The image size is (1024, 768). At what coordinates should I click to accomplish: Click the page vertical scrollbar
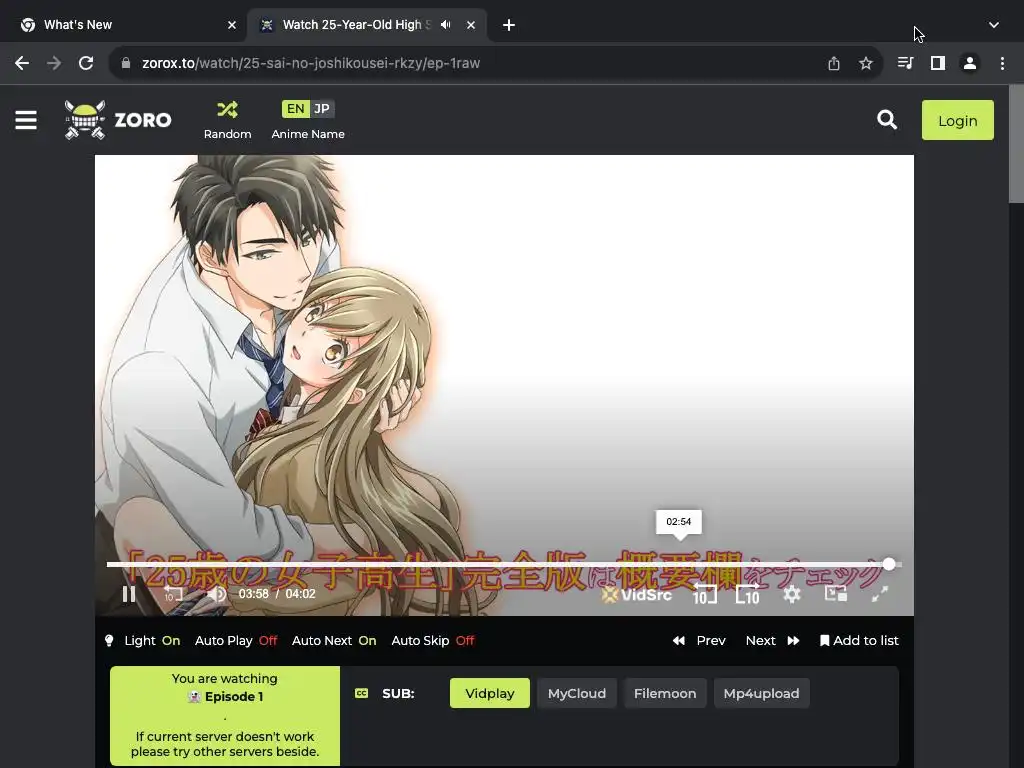point(1016,145)
